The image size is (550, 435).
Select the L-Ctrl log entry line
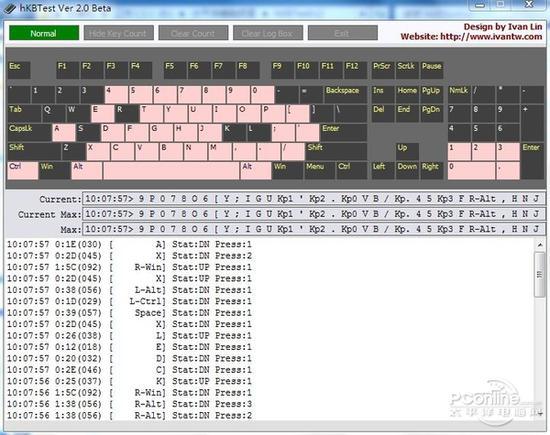129,301
